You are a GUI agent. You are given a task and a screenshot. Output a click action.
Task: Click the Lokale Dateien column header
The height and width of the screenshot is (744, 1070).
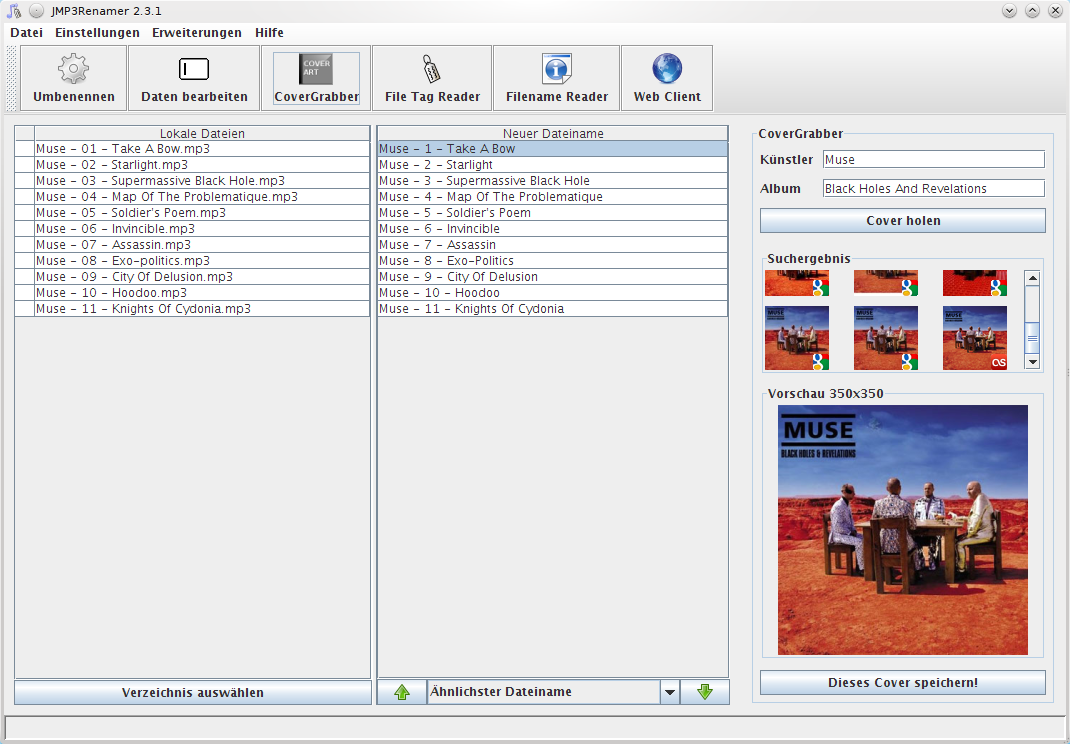(x=202, y=134)
